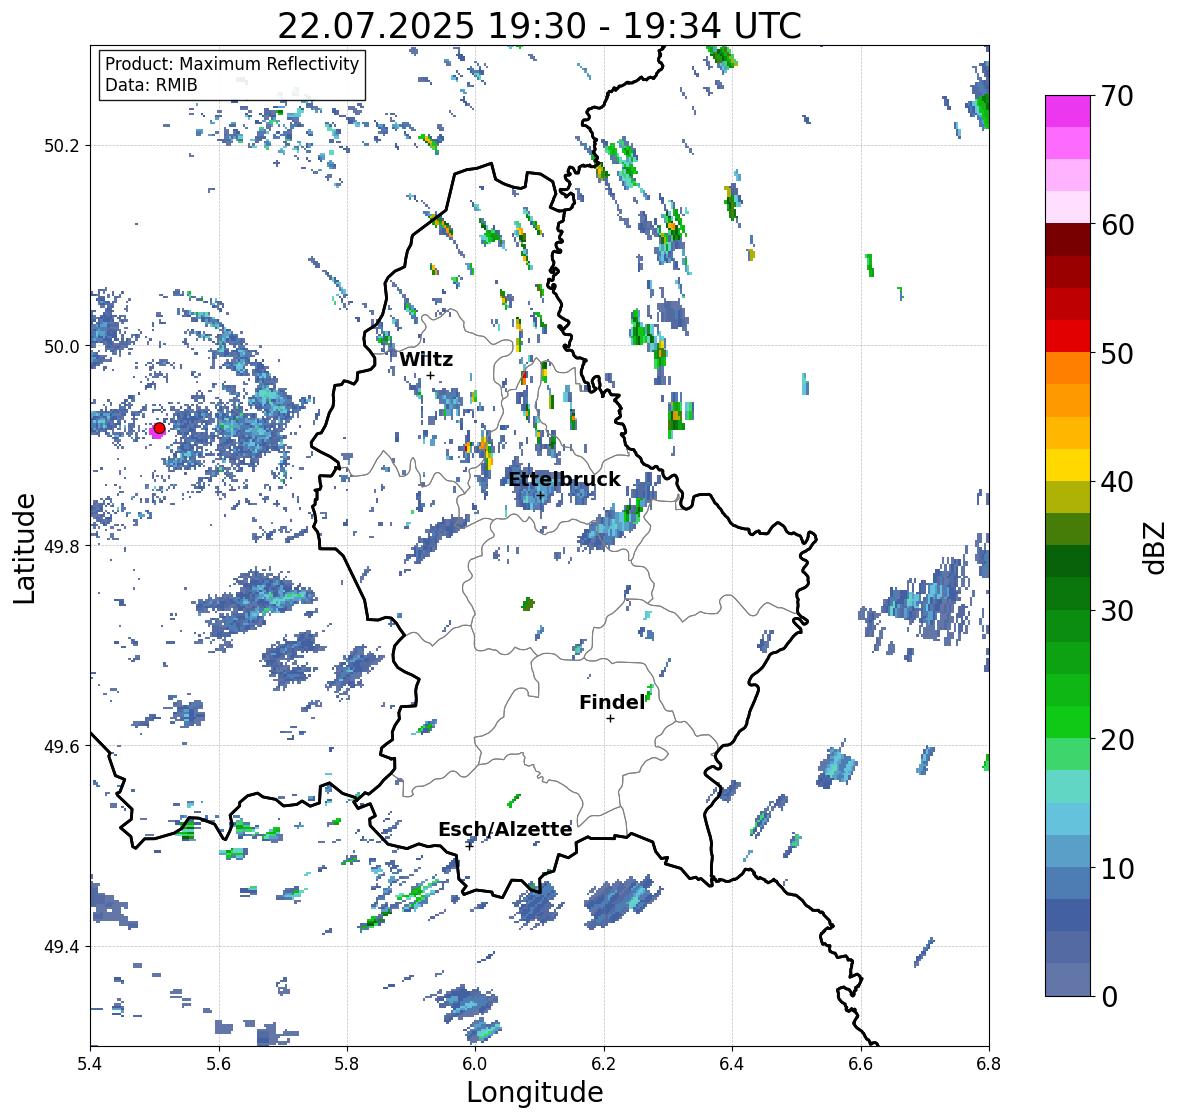Click the 'Data: RMIB' legend text
Screen dimensions: 1179x1117
tap(151, 85)
